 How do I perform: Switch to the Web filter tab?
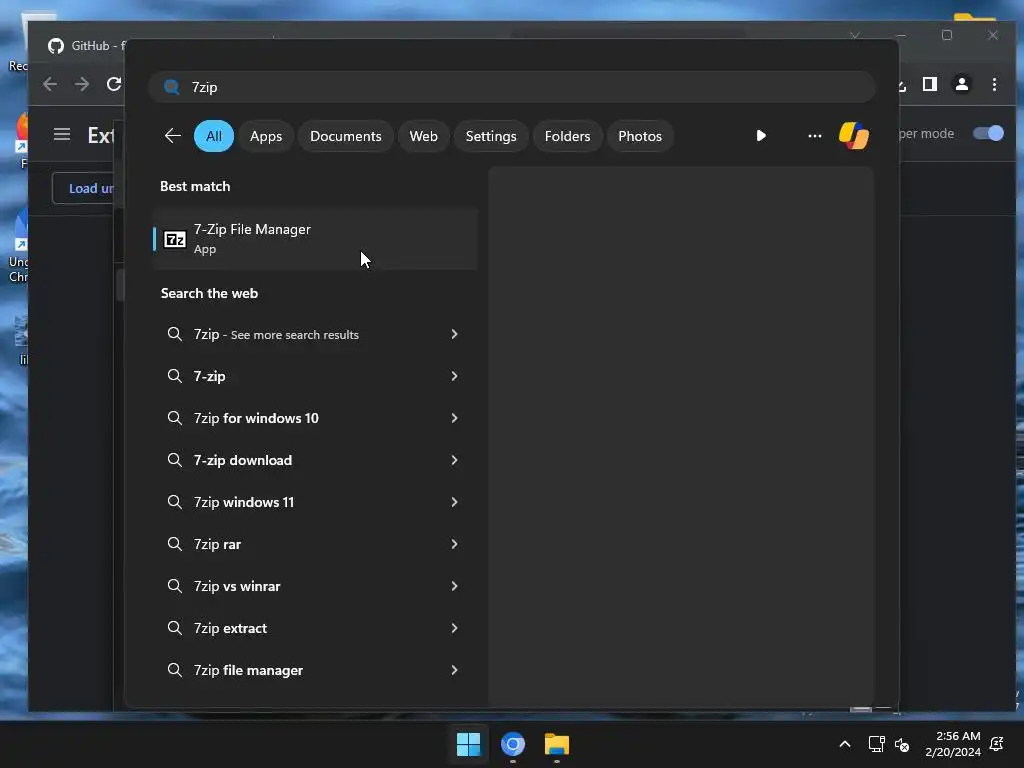click(423, 136)
